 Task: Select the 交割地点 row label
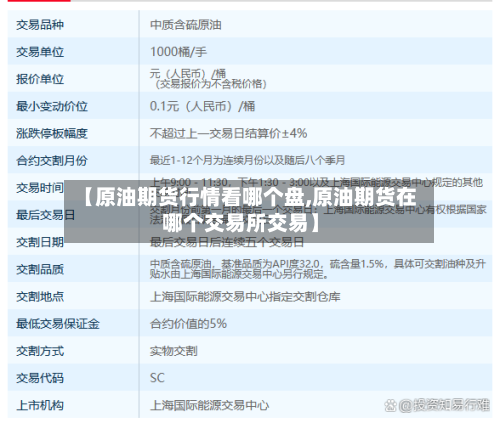click(40, 297)
